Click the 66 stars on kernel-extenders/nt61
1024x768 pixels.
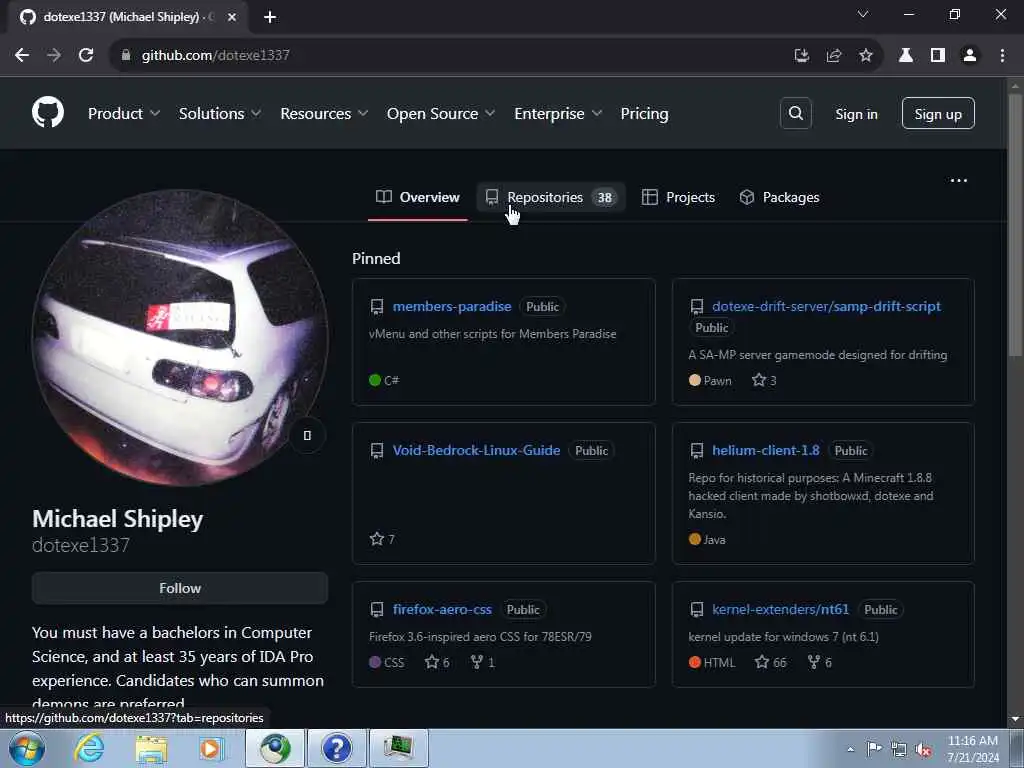pos(770,662)
